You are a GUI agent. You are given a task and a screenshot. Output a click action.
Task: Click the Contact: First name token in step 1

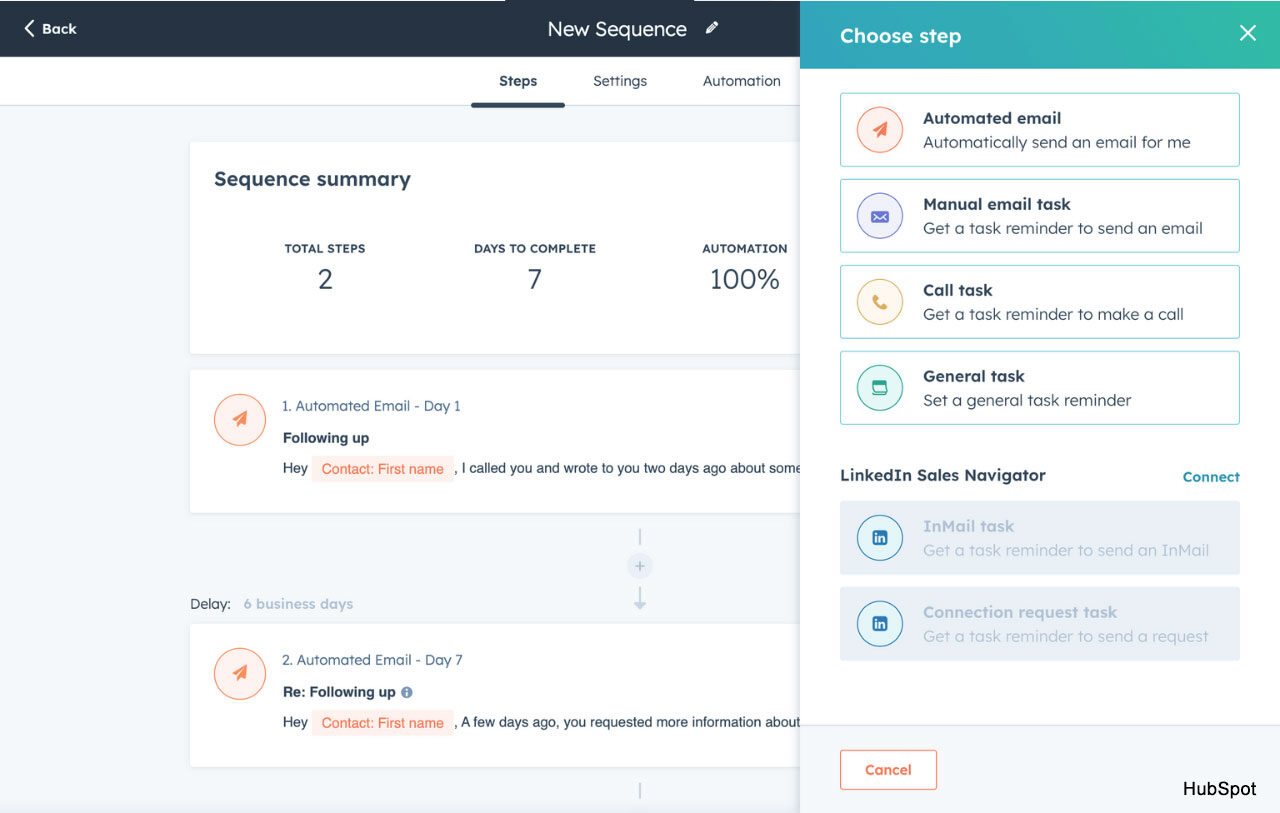click(382, 469)
